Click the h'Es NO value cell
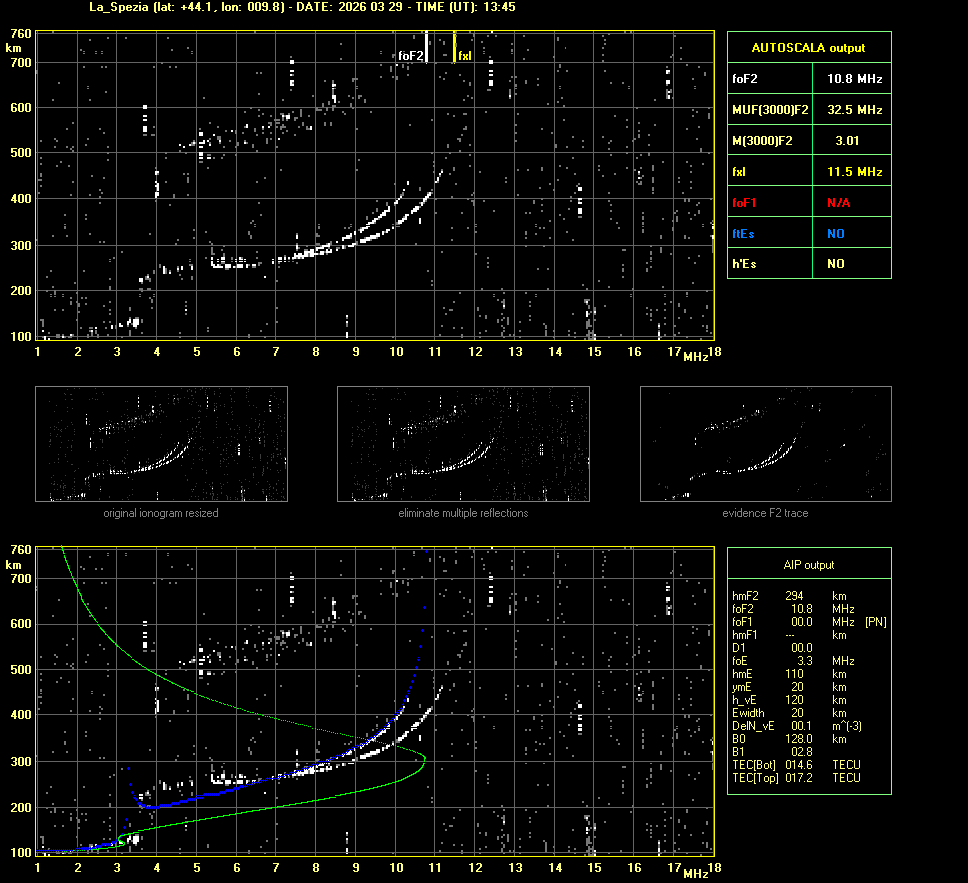This screenshot has width=968, height=883. click(835, 264)
